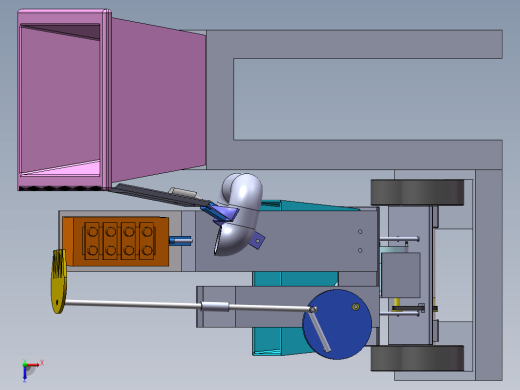Click the blue axis of the triad
Viewport: 520px width, 390px height.
coord(25,374)
